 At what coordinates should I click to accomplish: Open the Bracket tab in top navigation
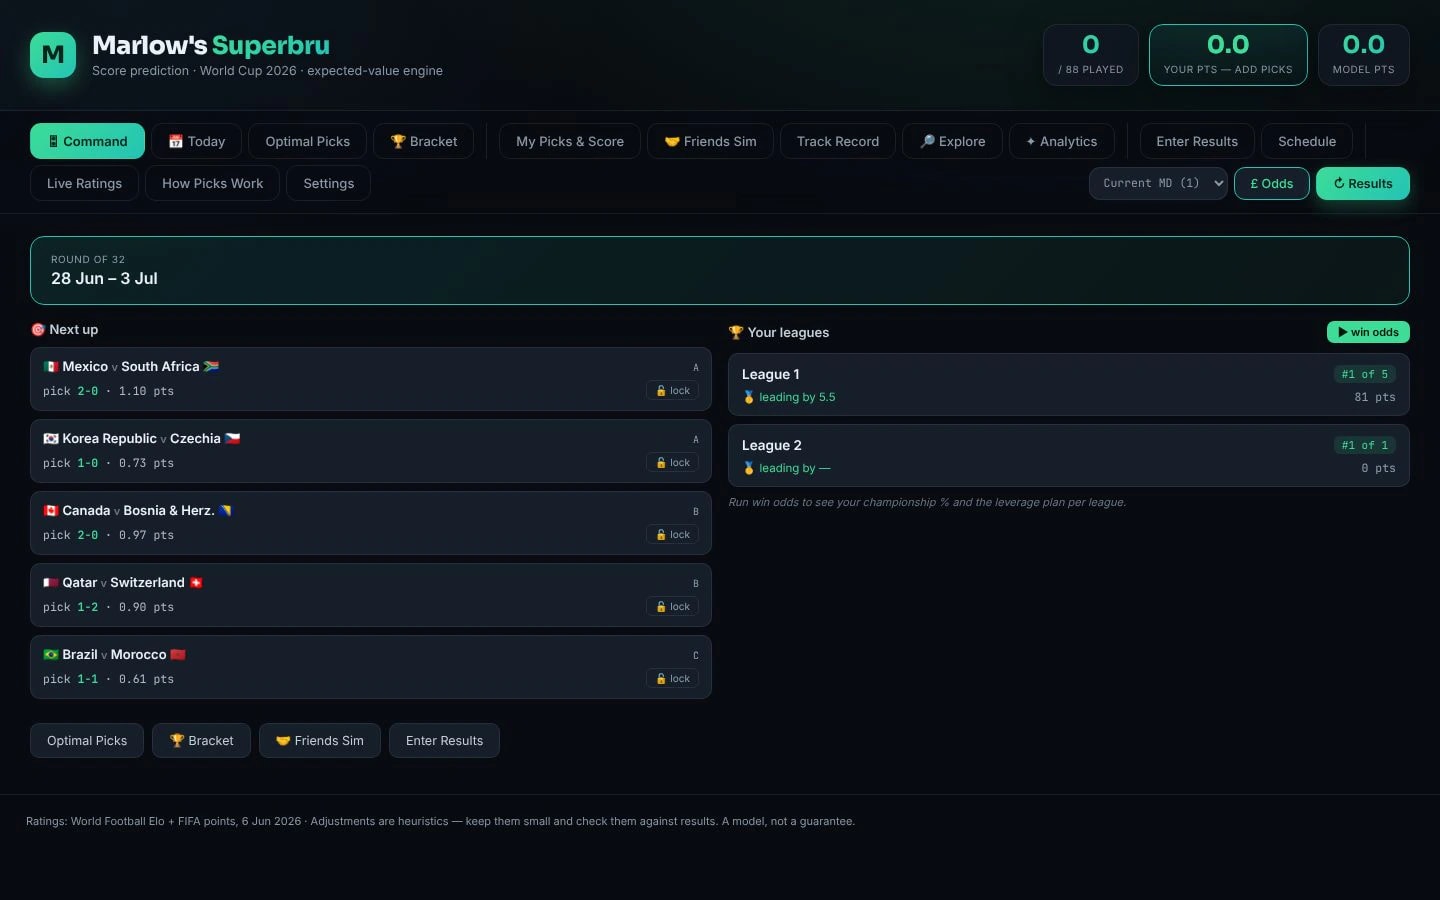coord(424,141)
